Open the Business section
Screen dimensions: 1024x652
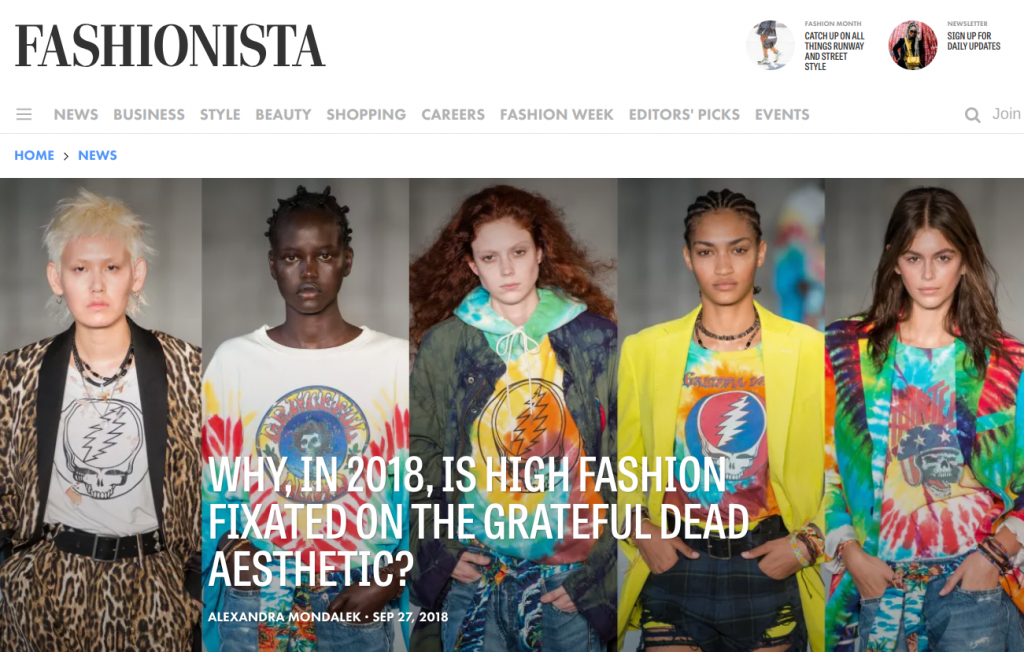coord(149,114)
